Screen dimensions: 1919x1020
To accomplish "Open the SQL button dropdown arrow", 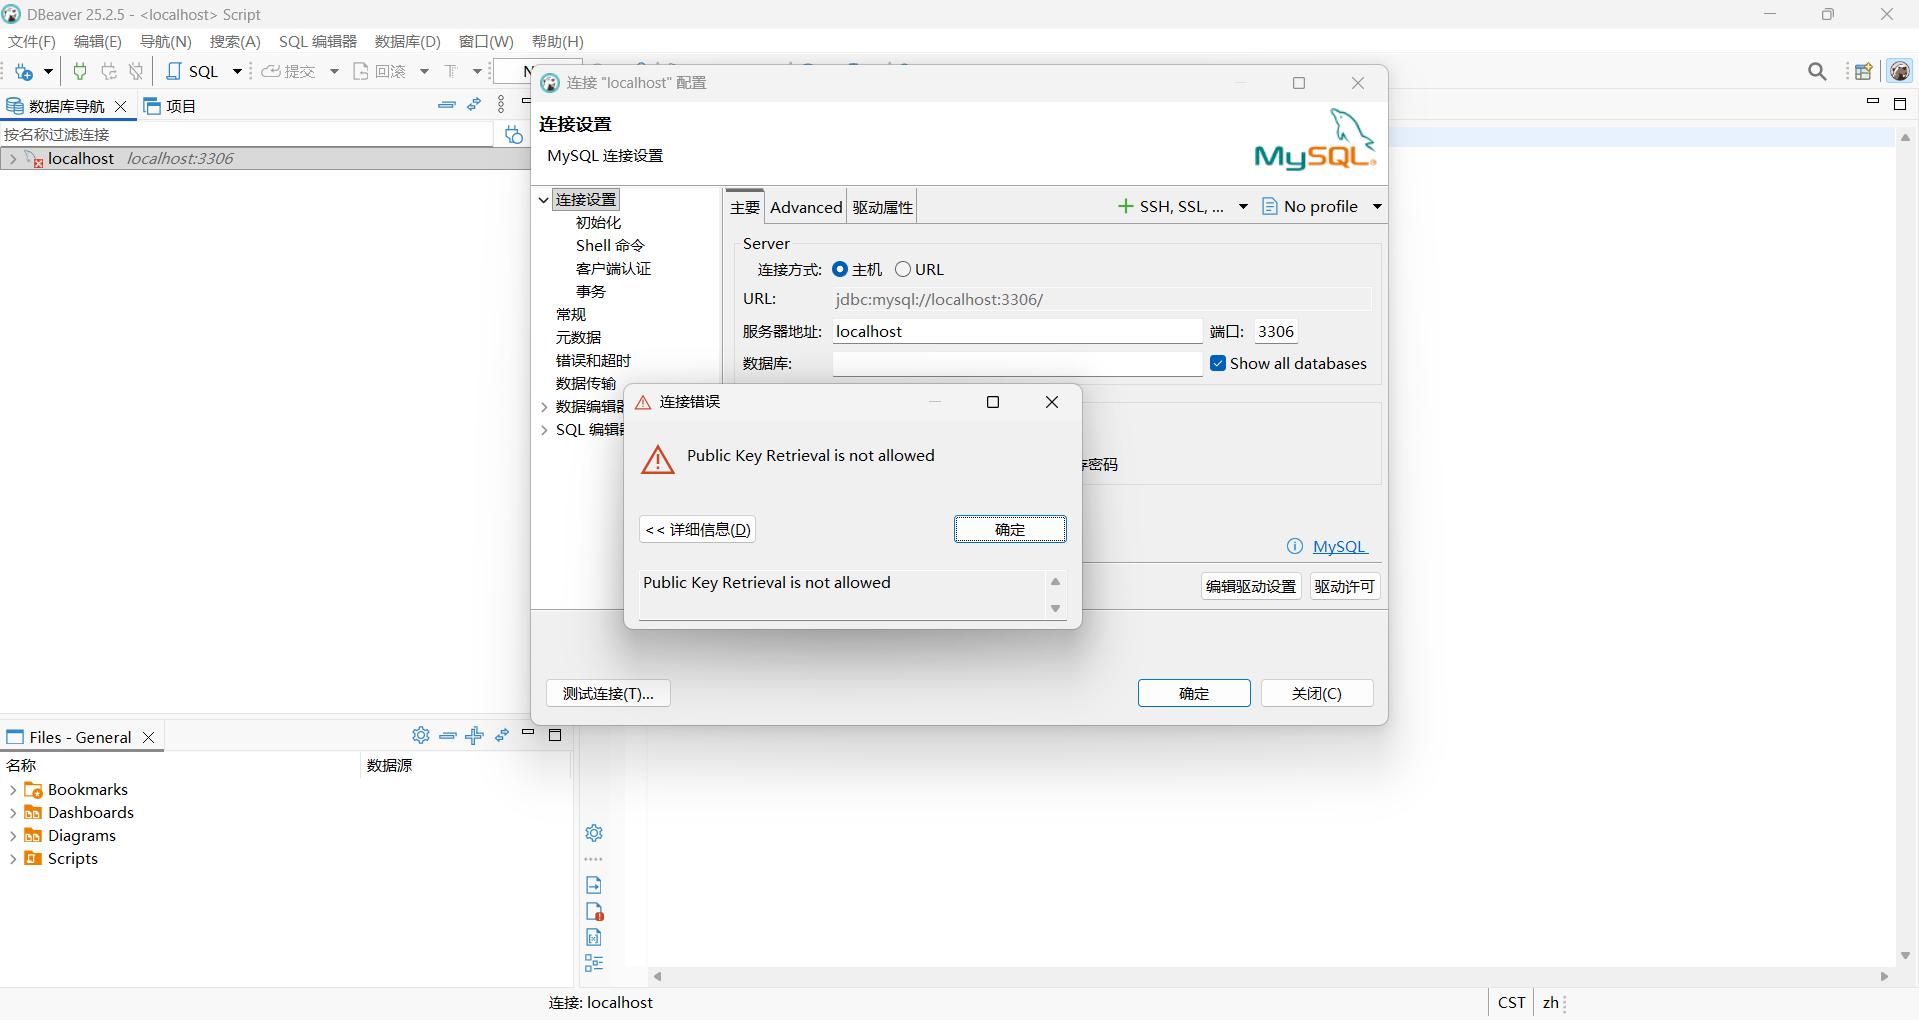I will (x=237, y=71).
